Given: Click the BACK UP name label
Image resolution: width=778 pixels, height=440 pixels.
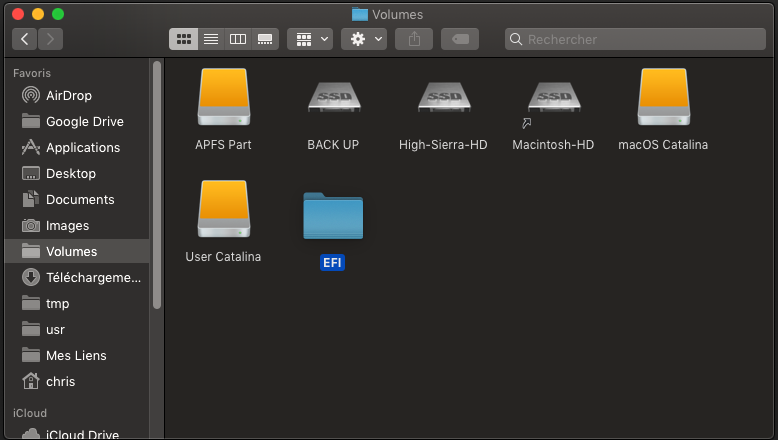Looking at the screenshot, I should (333, 145).
